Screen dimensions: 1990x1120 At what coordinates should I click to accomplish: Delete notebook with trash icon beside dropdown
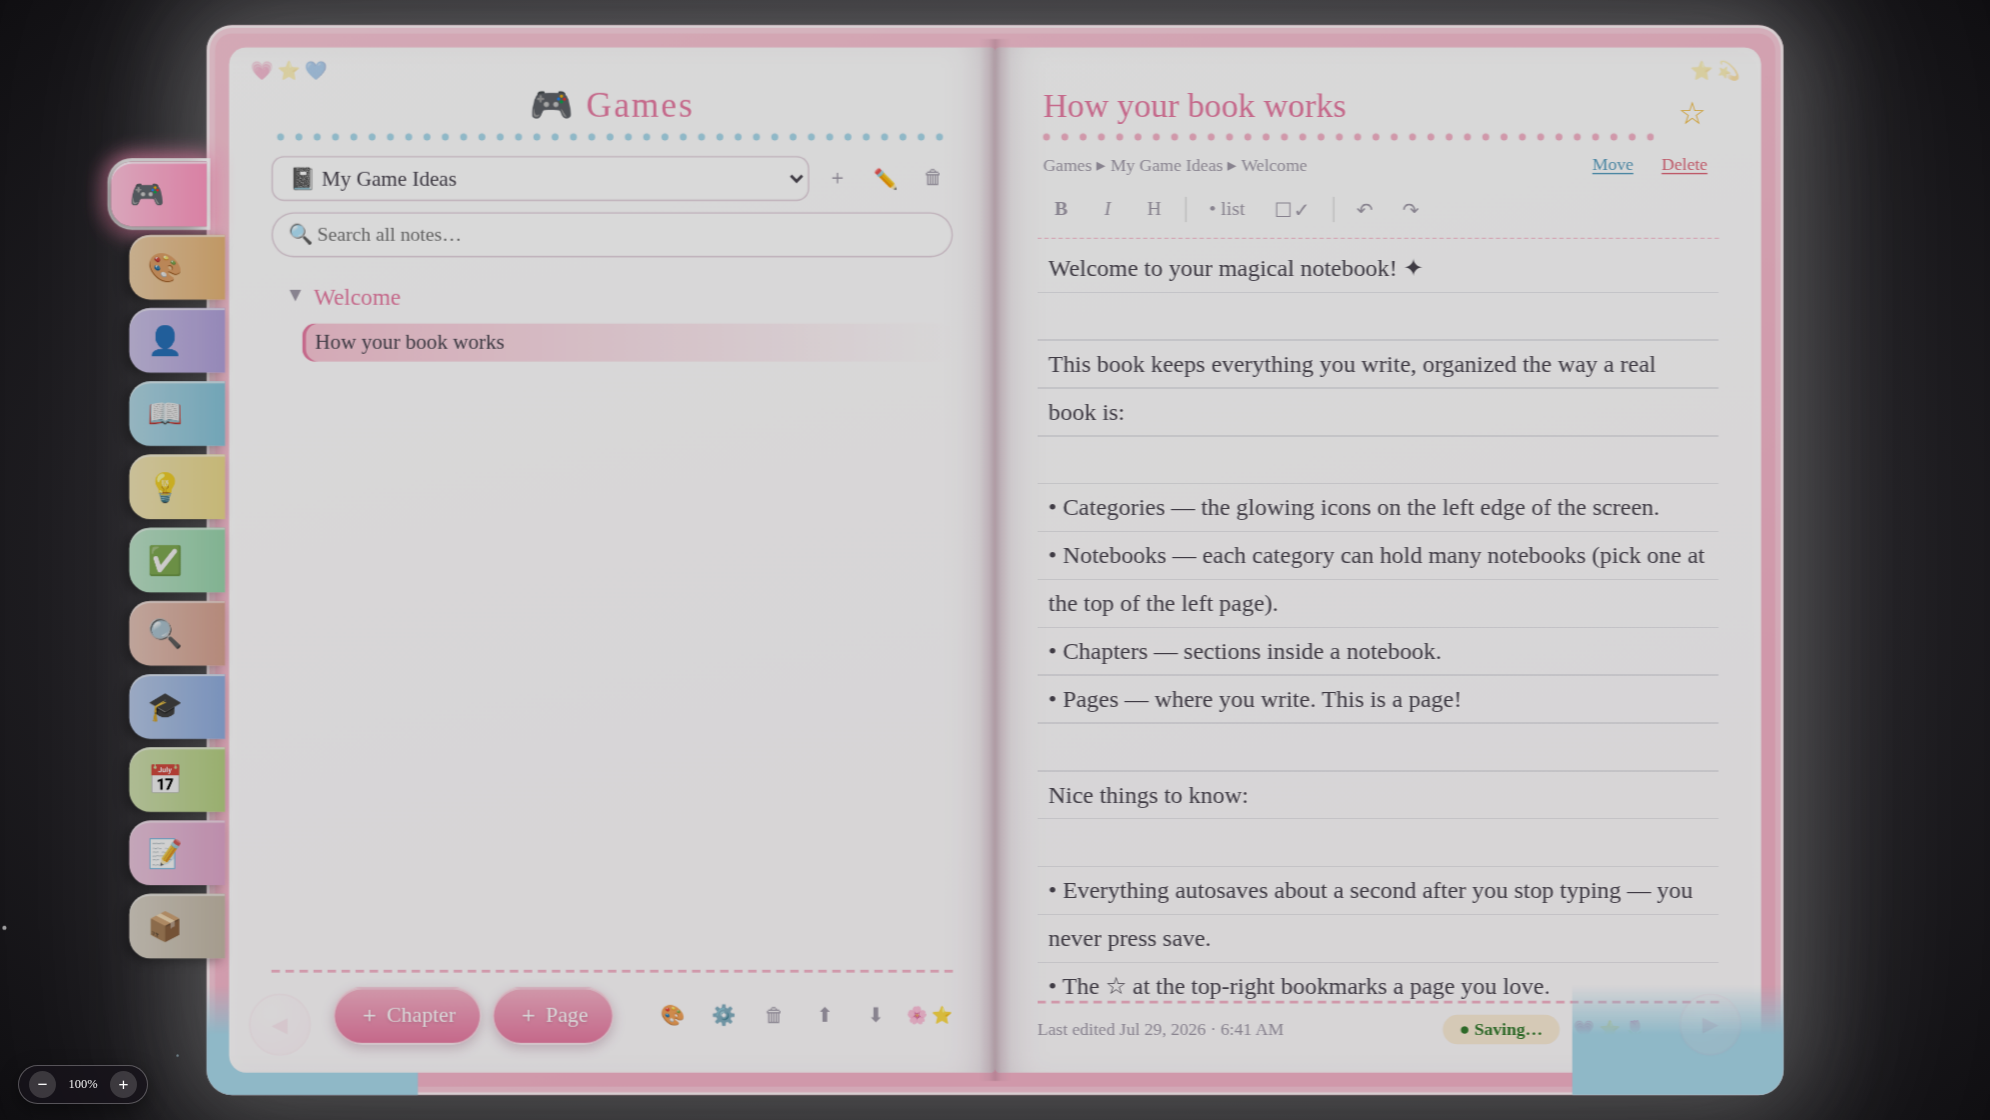932,178
